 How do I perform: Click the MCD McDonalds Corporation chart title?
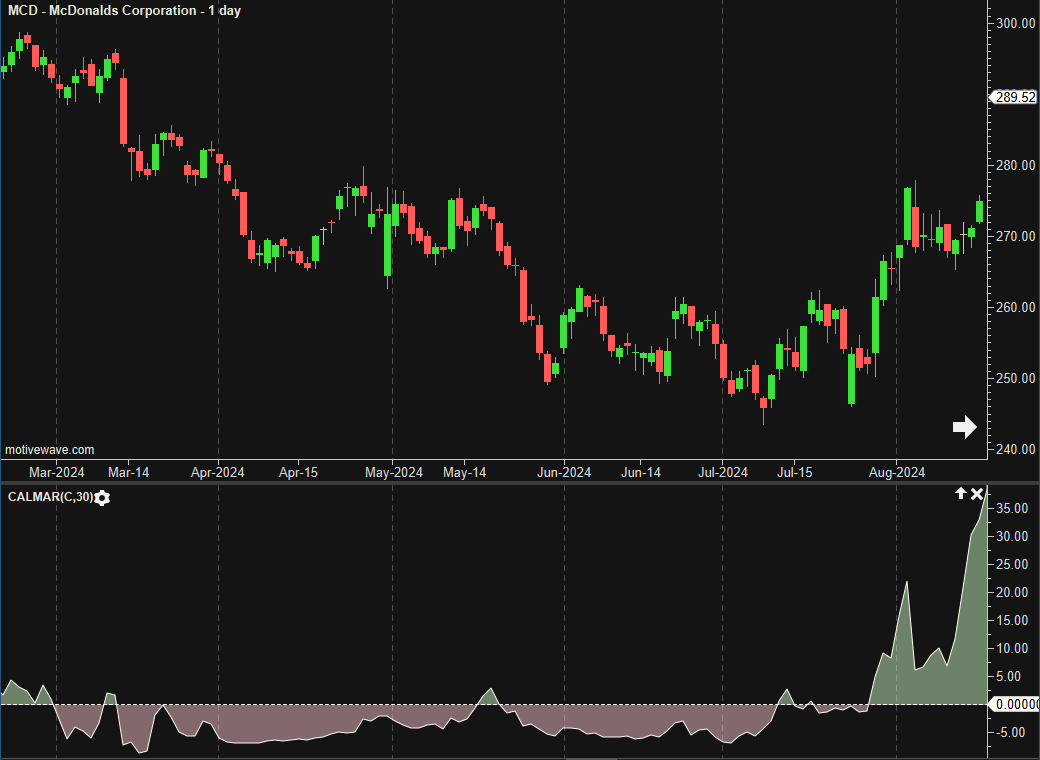124,11
